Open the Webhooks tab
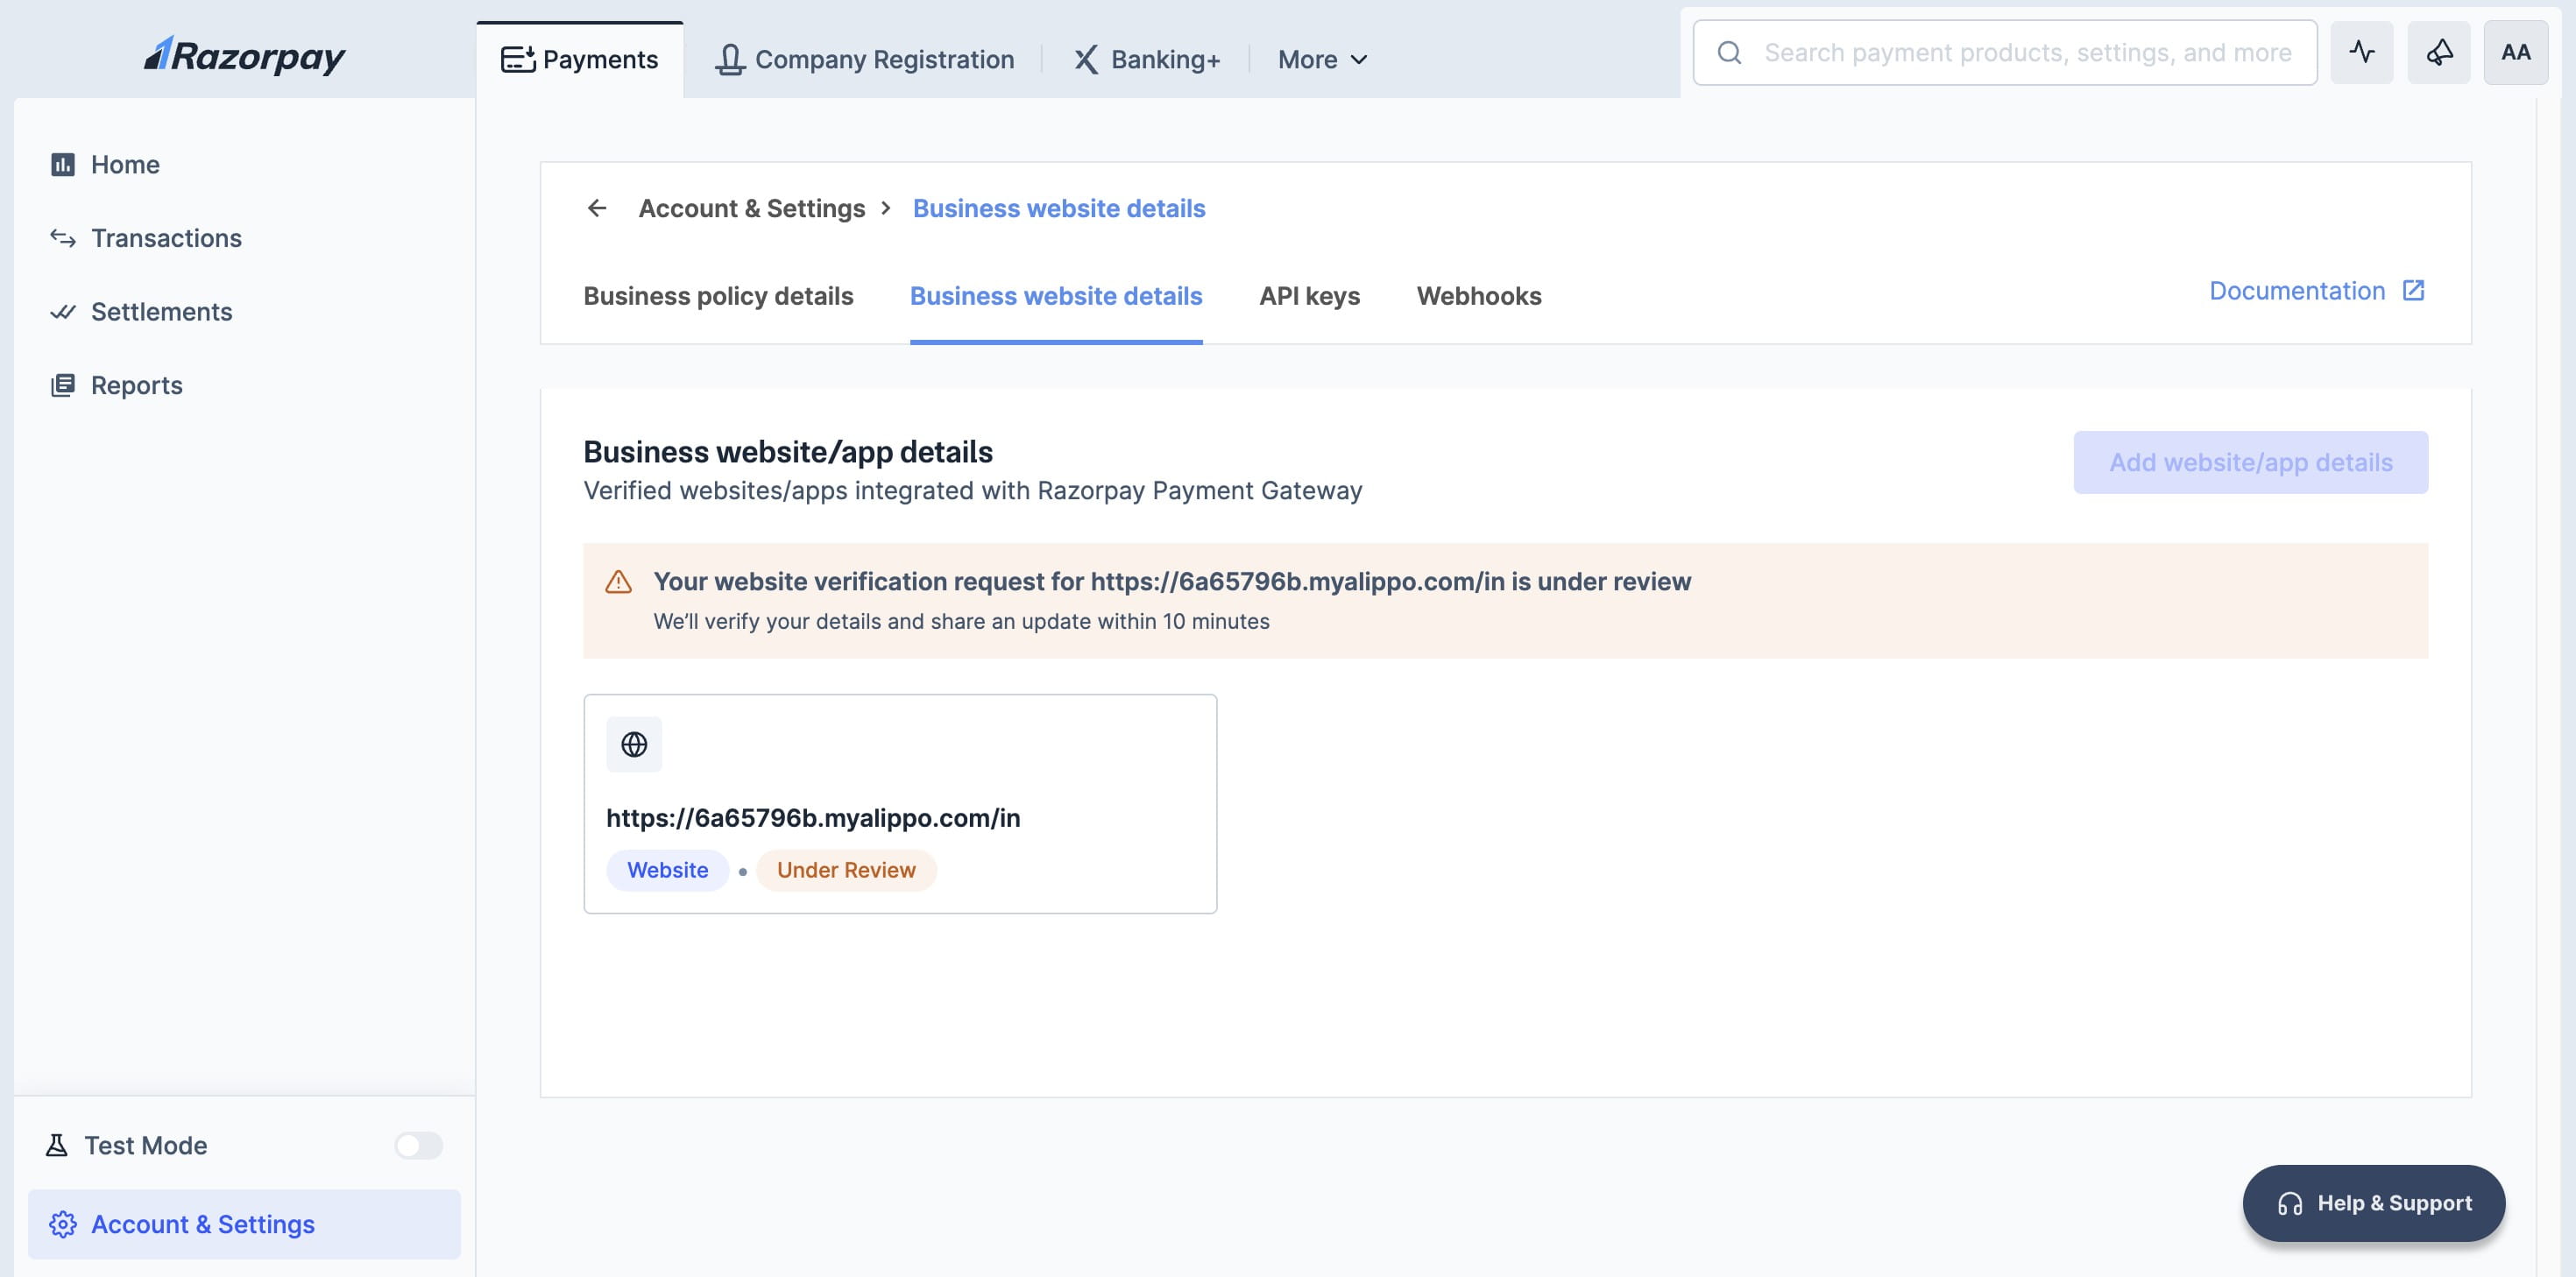 [x=1478, y=296]
